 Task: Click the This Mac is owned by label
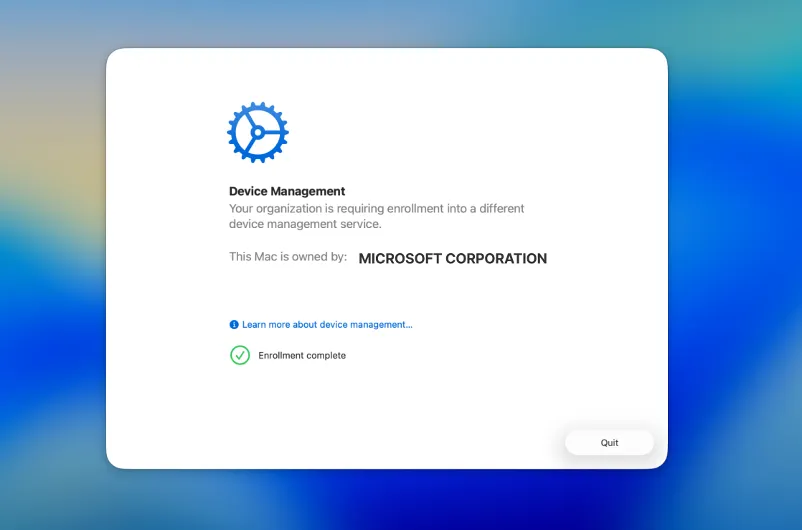click(x=287, y=257)
